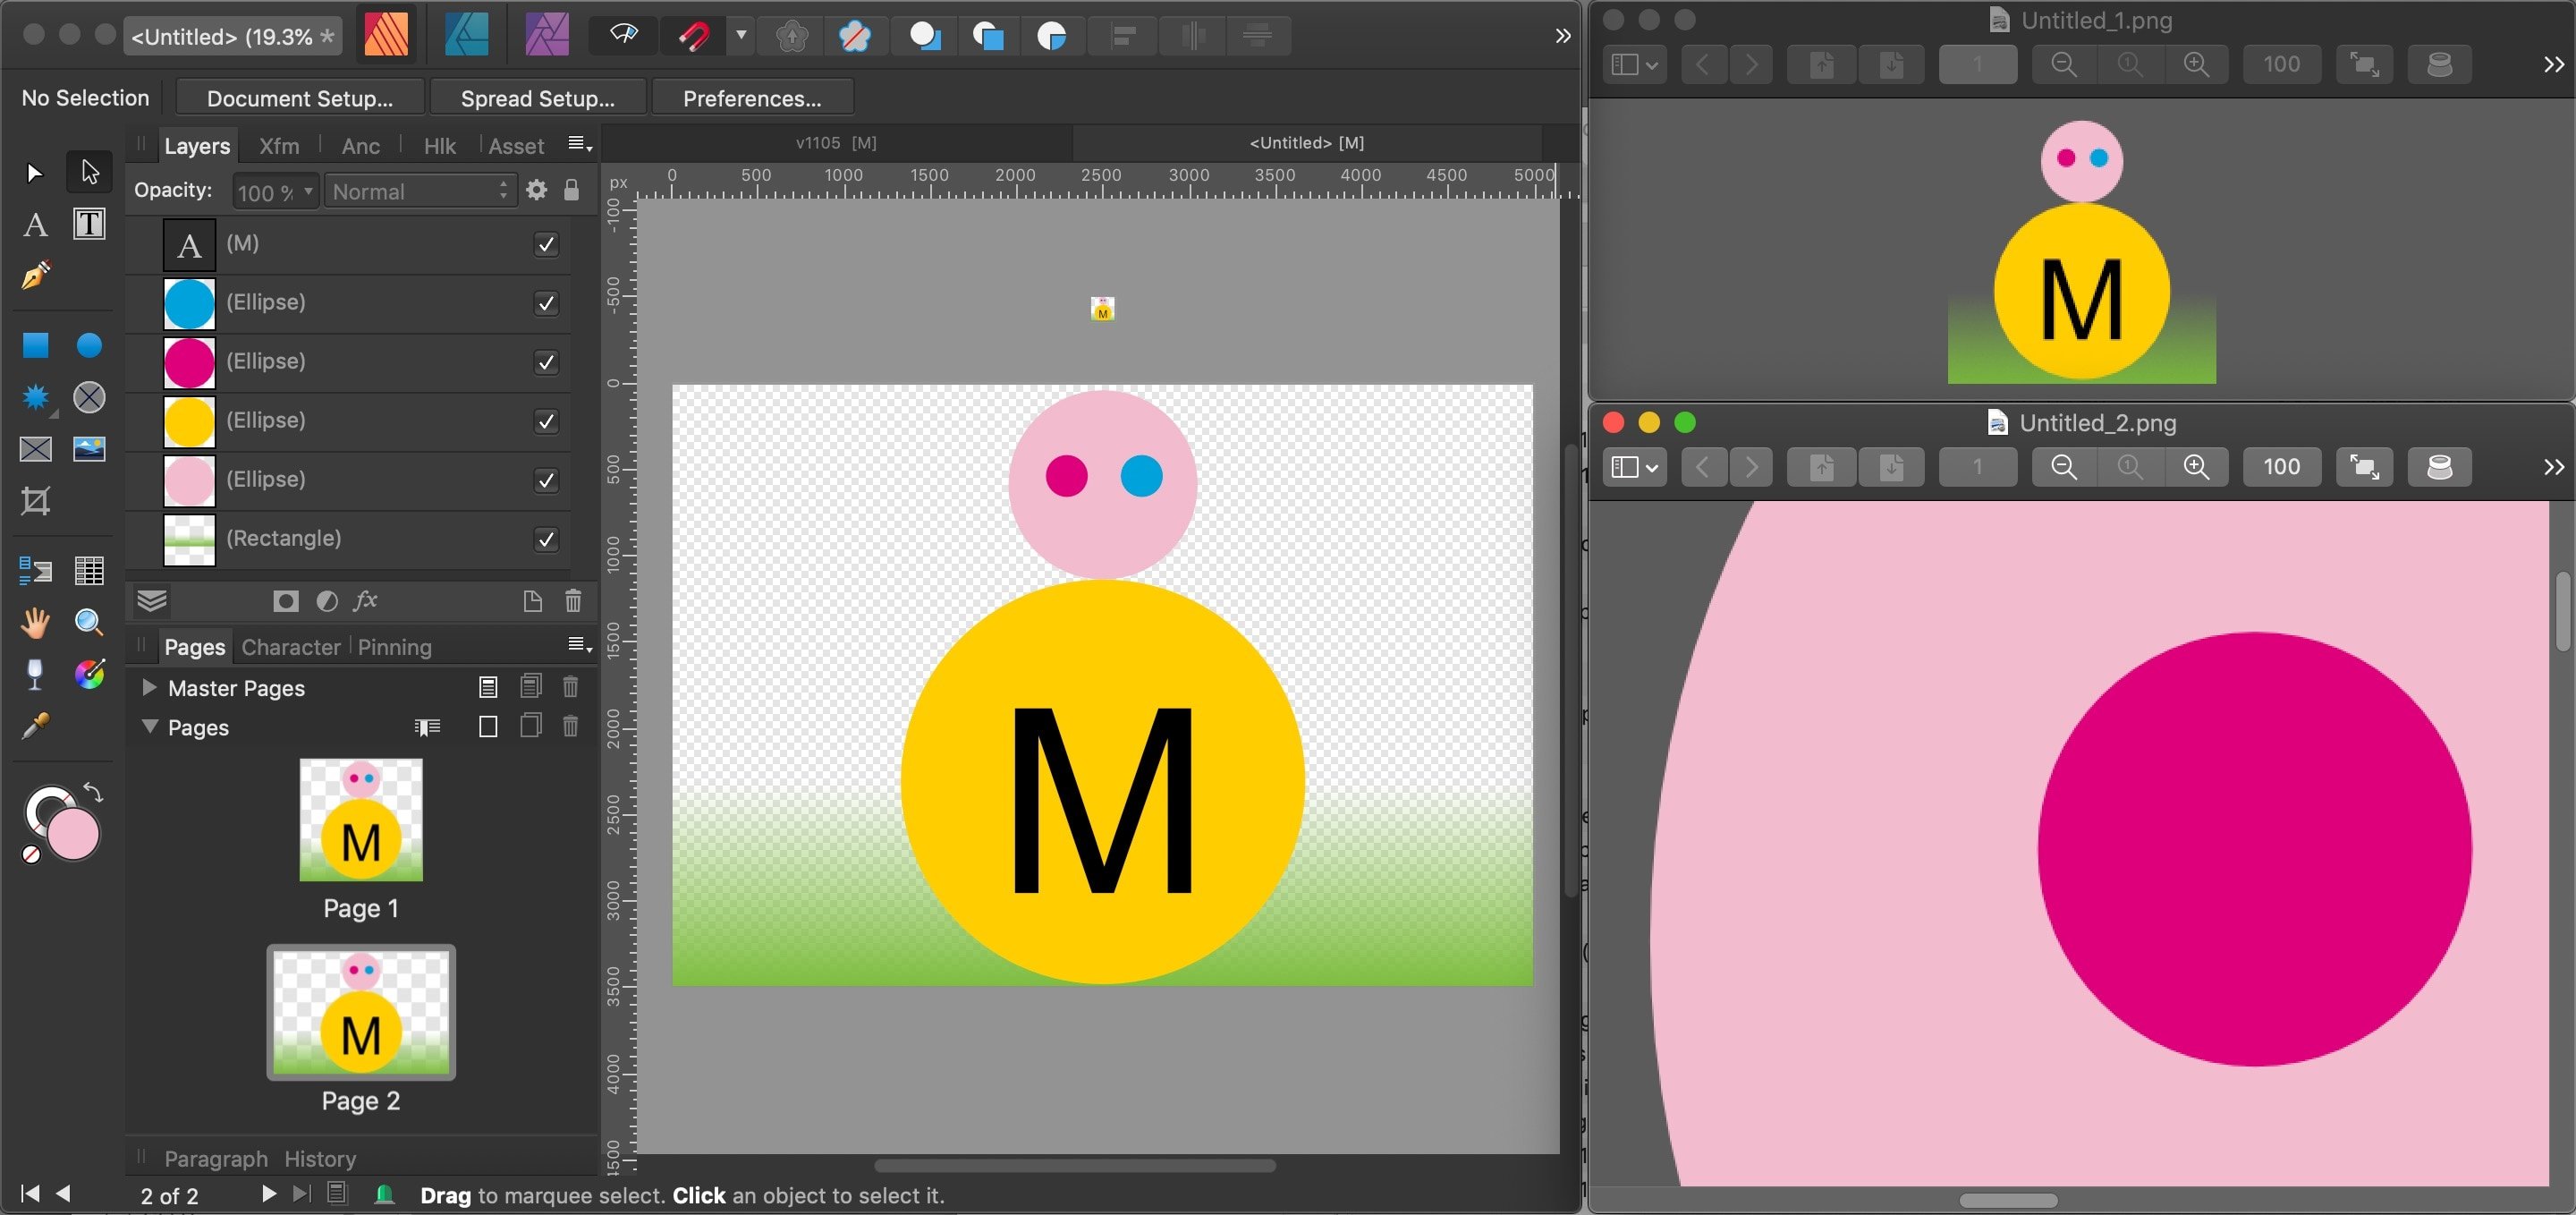Click Adjustments icon in Layers panel
This screenshot has width=2576, height=1215.
click(x=326, y=601)
